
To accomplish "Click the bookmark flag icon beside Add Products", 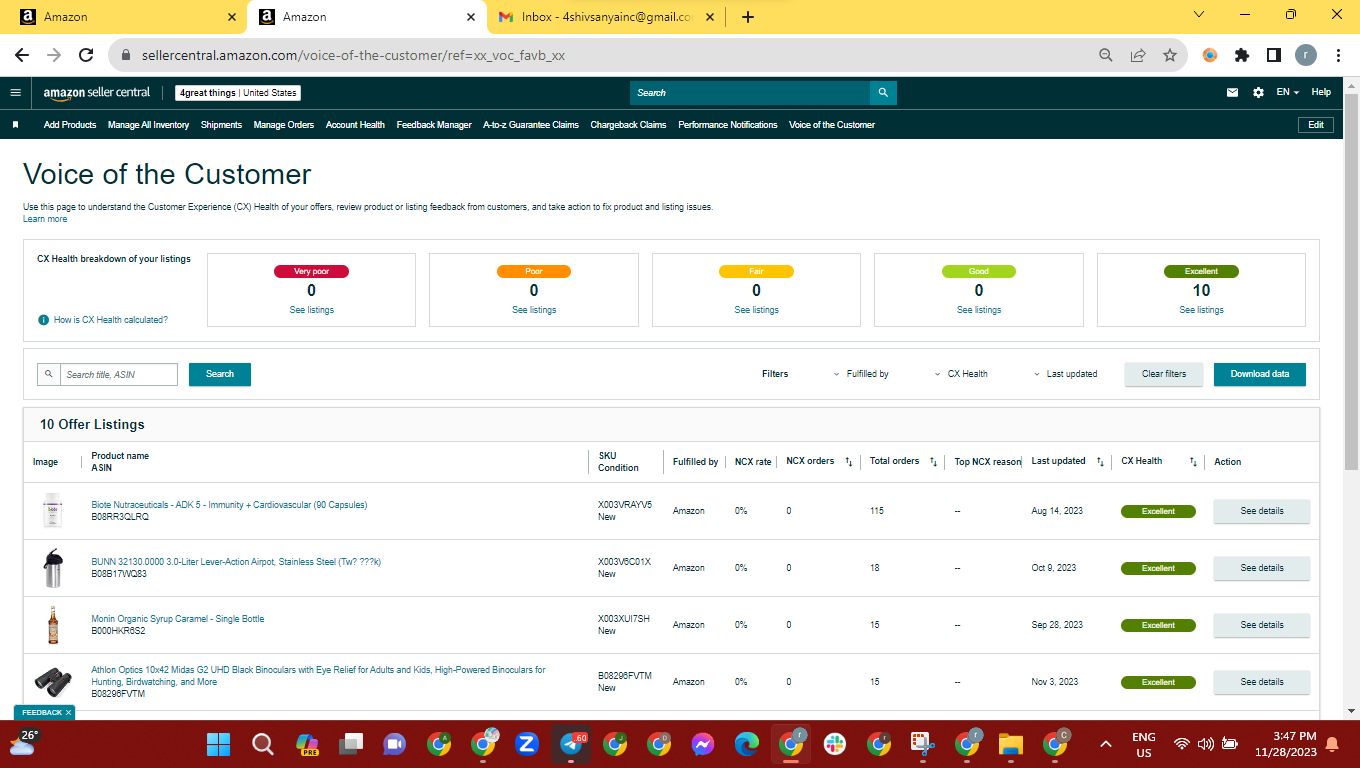I will (15, 125).
